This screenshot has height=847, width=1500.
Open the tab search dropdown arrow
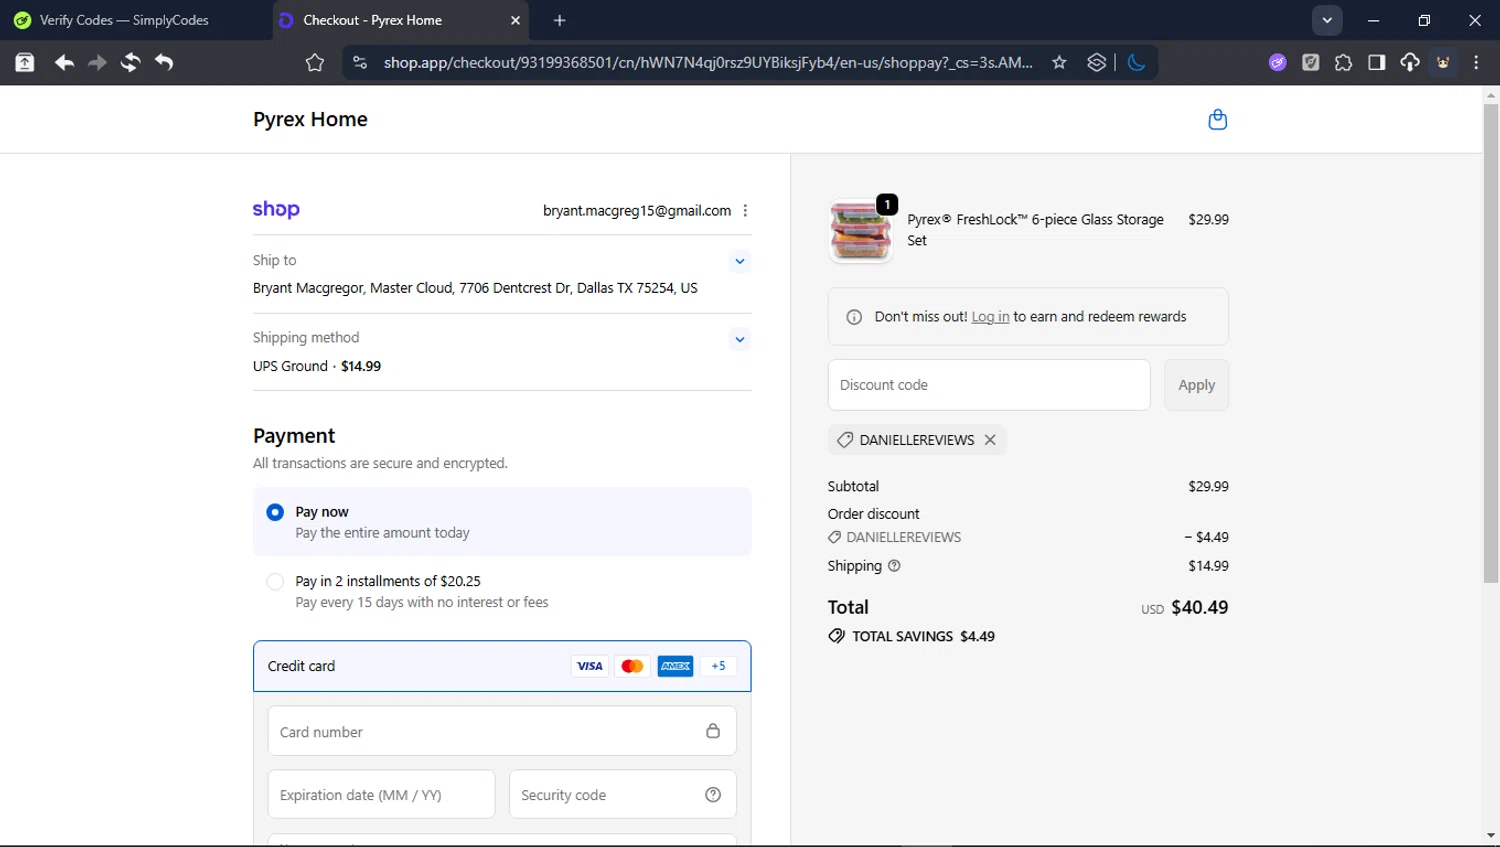(x=1327, y=20)
